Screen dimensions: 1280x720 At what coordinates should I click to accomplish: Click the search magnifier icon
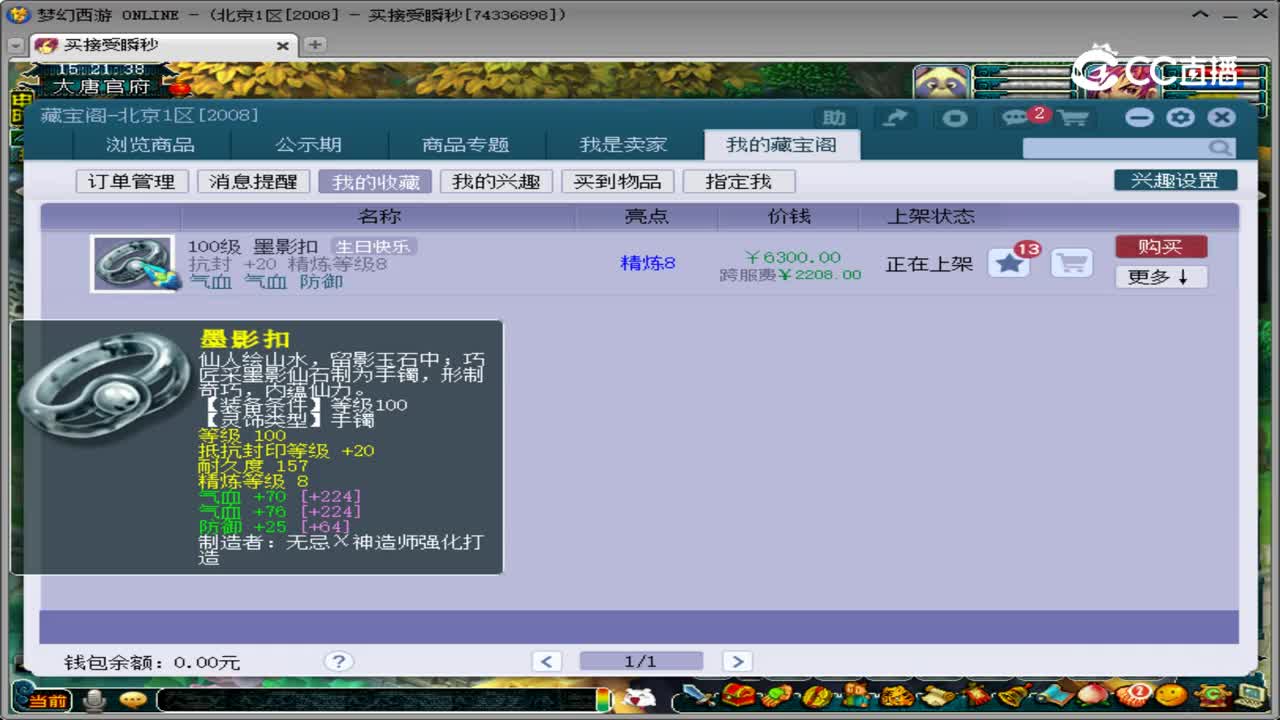coord(1219,148)
